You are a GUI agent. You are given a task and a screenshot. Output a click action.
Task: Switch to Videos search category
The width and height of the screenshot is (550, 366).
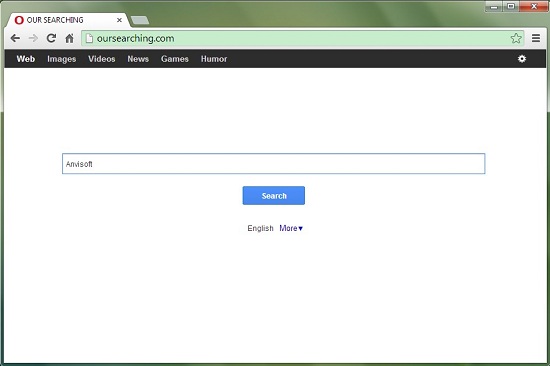(x=102, y=59)
